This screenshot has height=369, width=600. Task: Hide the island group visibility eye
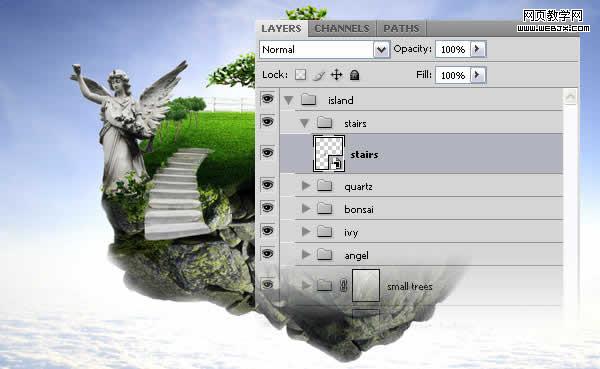click(x=267, y=99)
